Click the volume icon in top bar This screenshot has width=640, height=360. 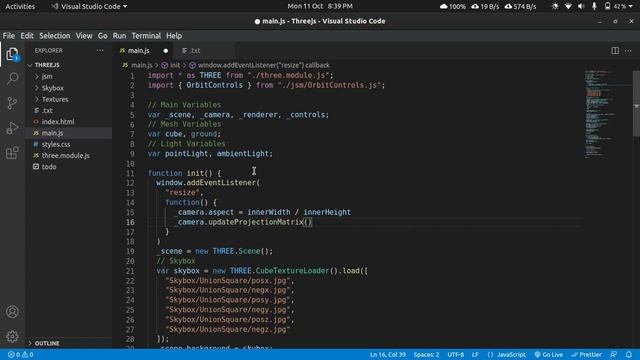581,7
